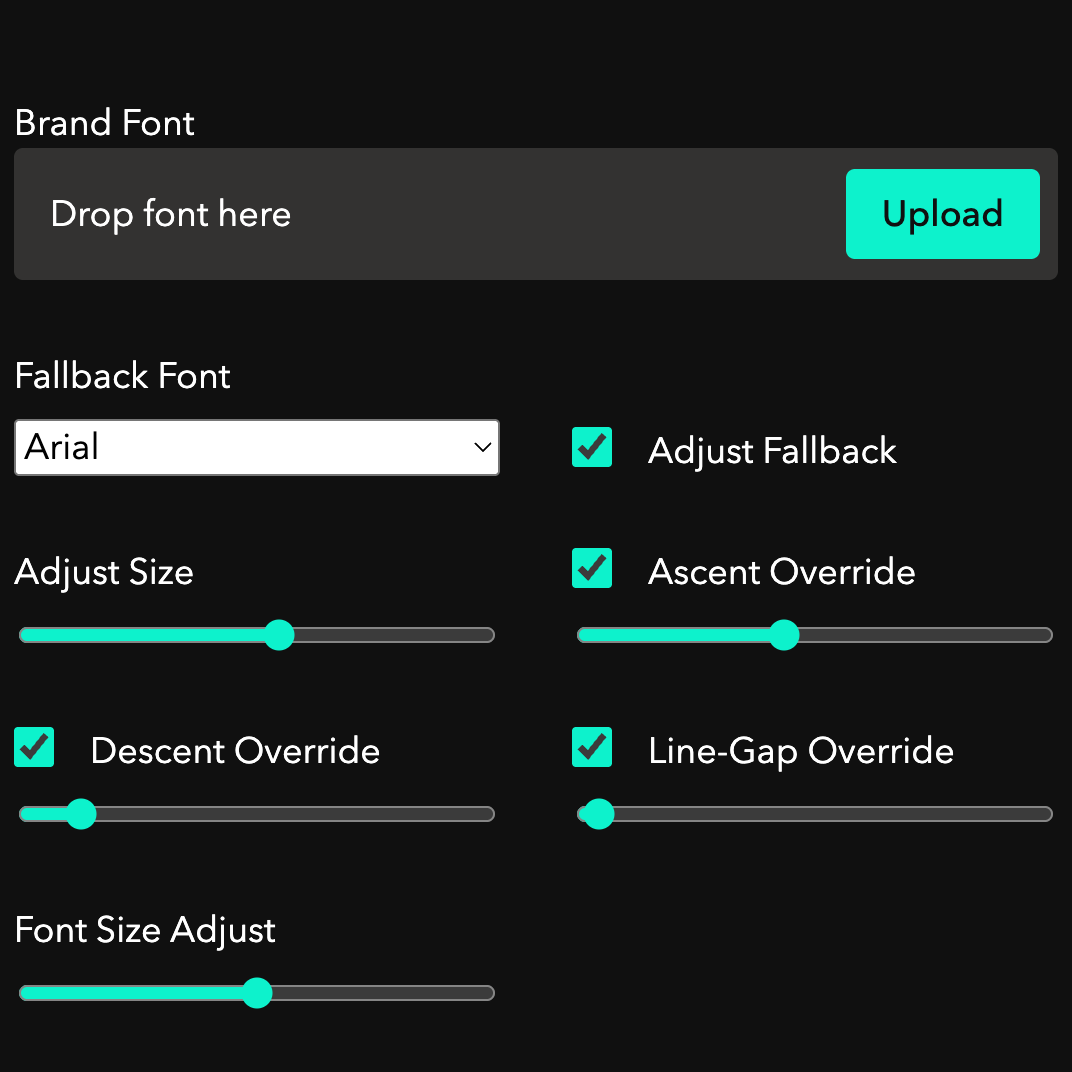Uncheck the Ascent Override checkbox
The width and height of the screenshot is (1072, 1072).
592,568
